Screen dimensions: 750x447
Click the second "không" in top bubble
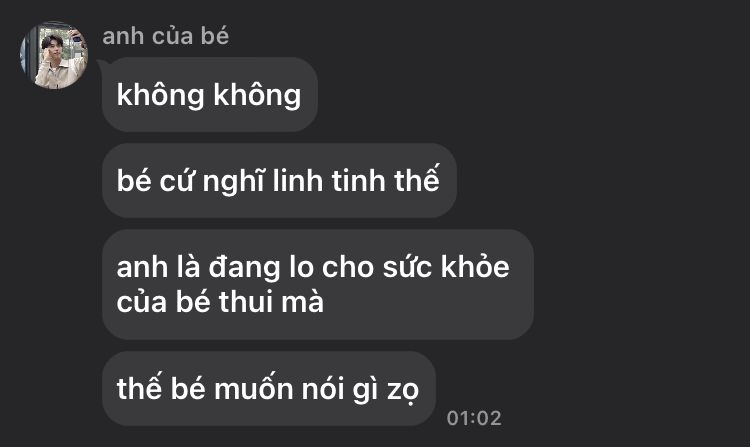[x=257, y=96]
